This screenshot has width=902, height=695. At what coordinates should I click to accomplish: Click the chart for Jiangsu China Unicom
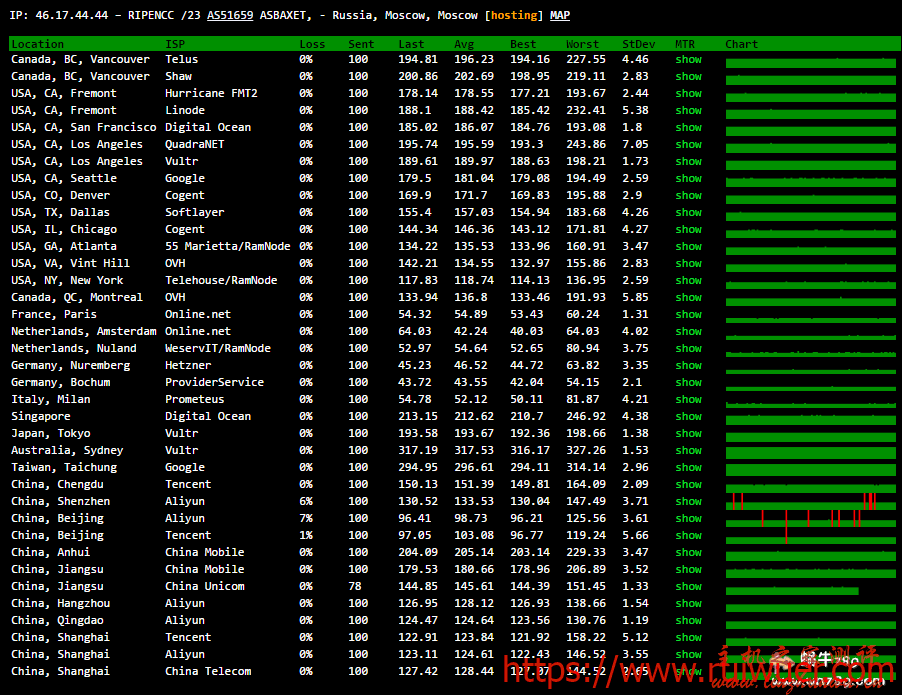click(x=792, y=587)
